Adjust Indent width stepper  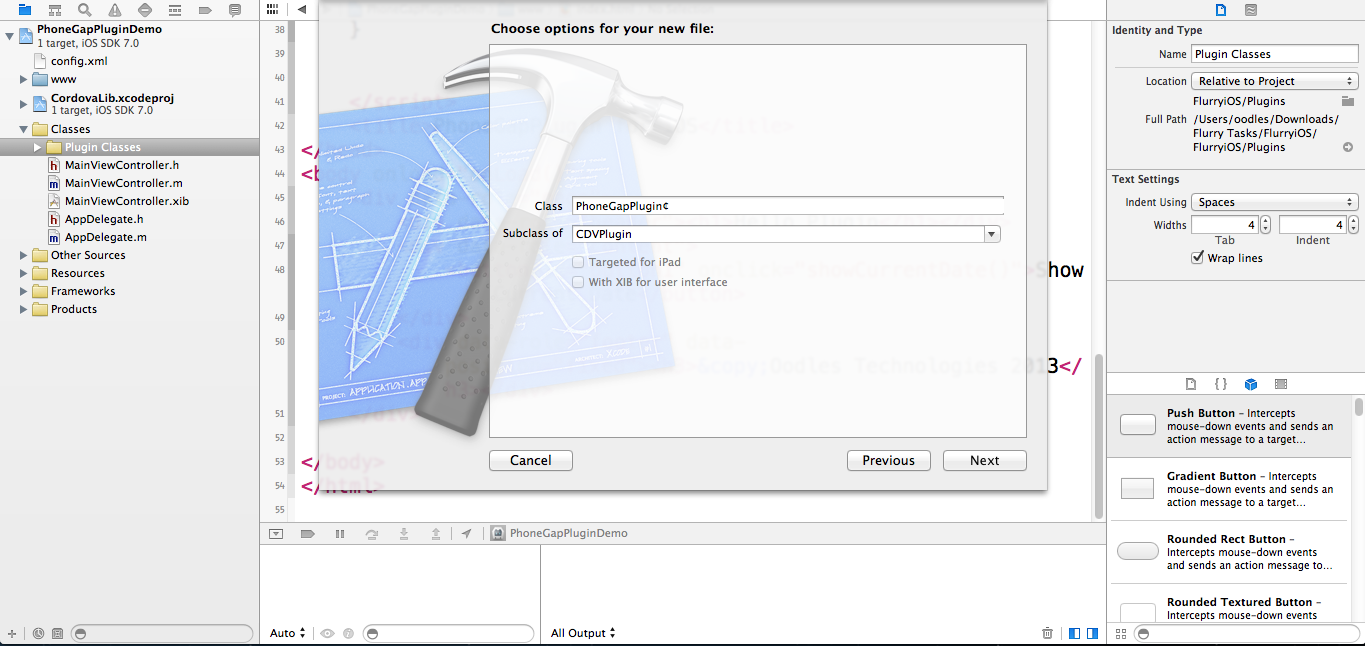tap(1353, 225)
